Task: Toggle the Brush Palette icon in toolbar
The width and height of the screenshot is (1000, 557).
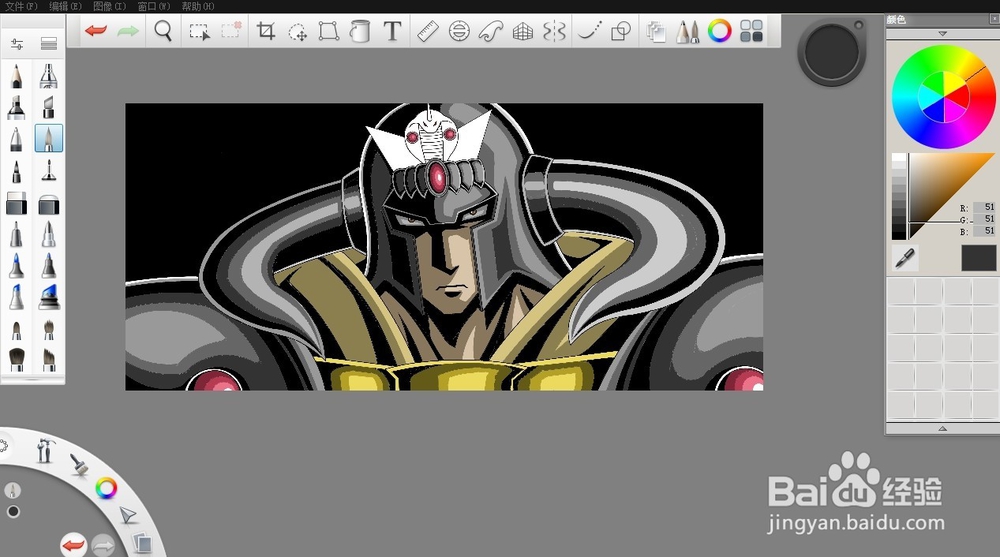Action: click(688, 31)
